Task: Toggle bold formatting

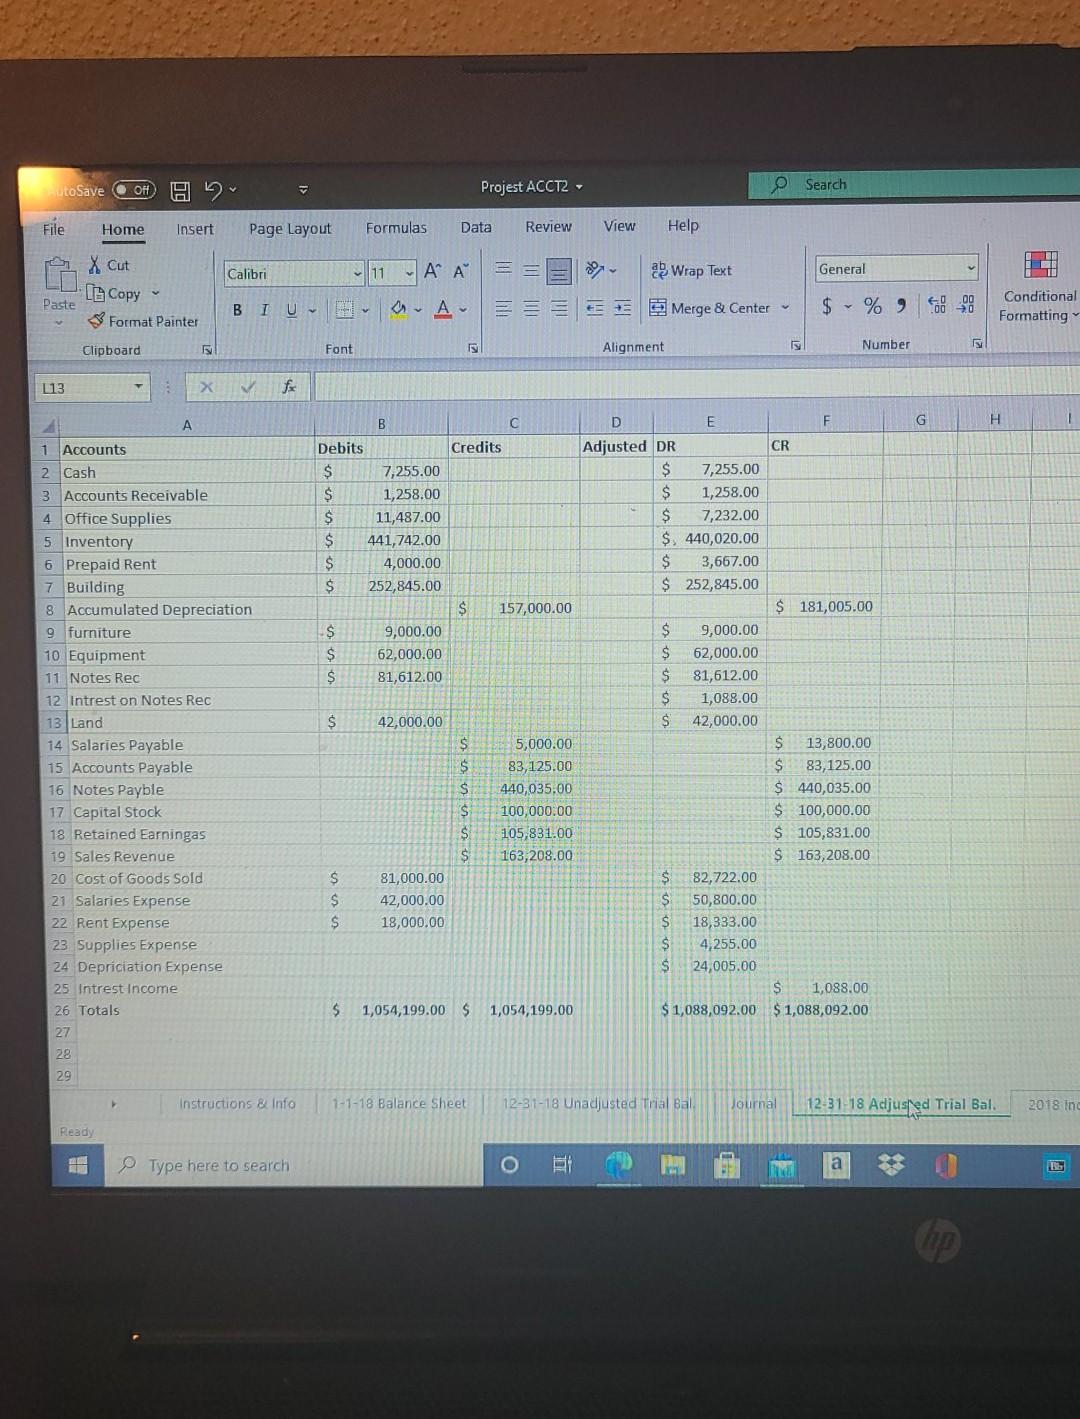Action: coord(237,310)
